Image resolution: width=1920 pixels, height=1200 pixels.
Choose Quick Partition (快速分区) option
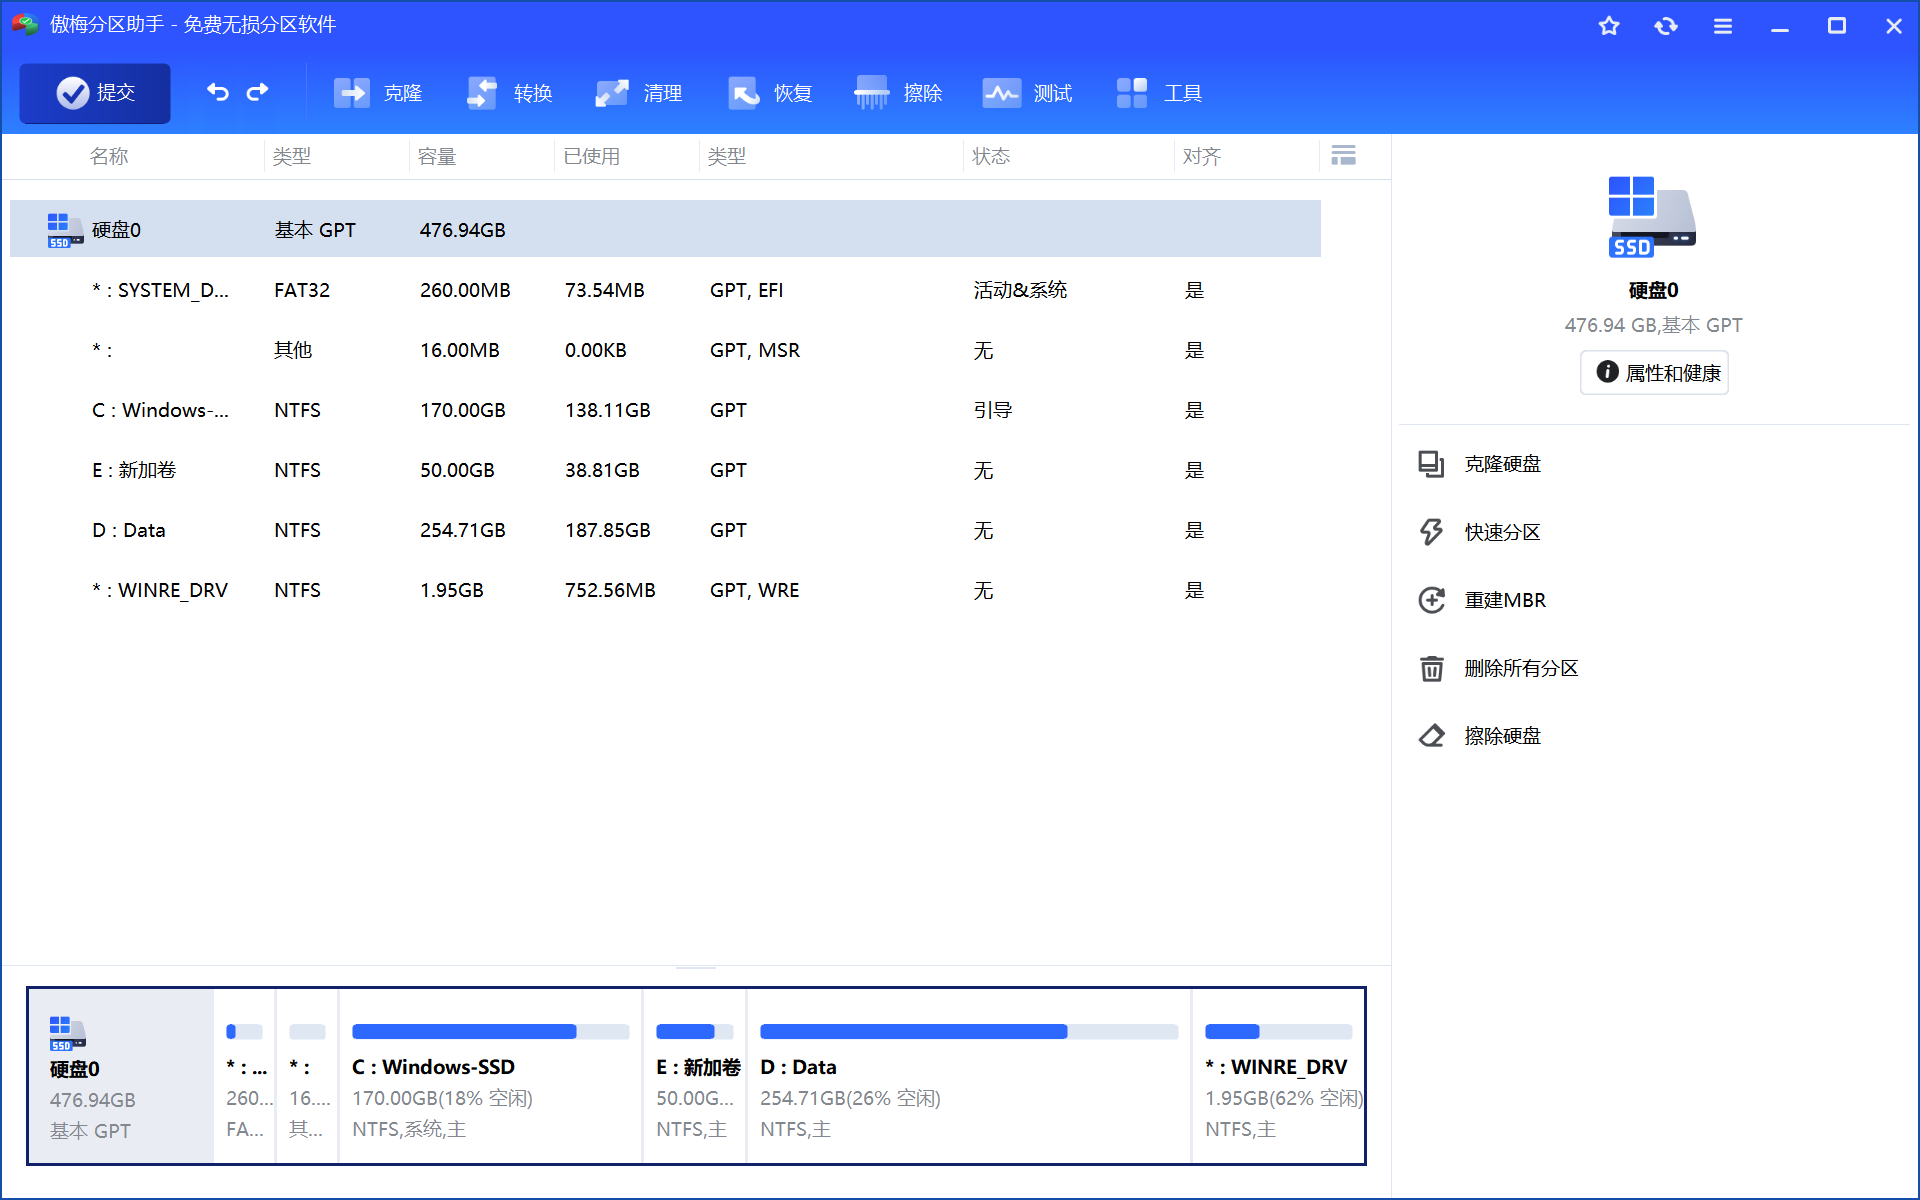click(x=1502, y=532)
